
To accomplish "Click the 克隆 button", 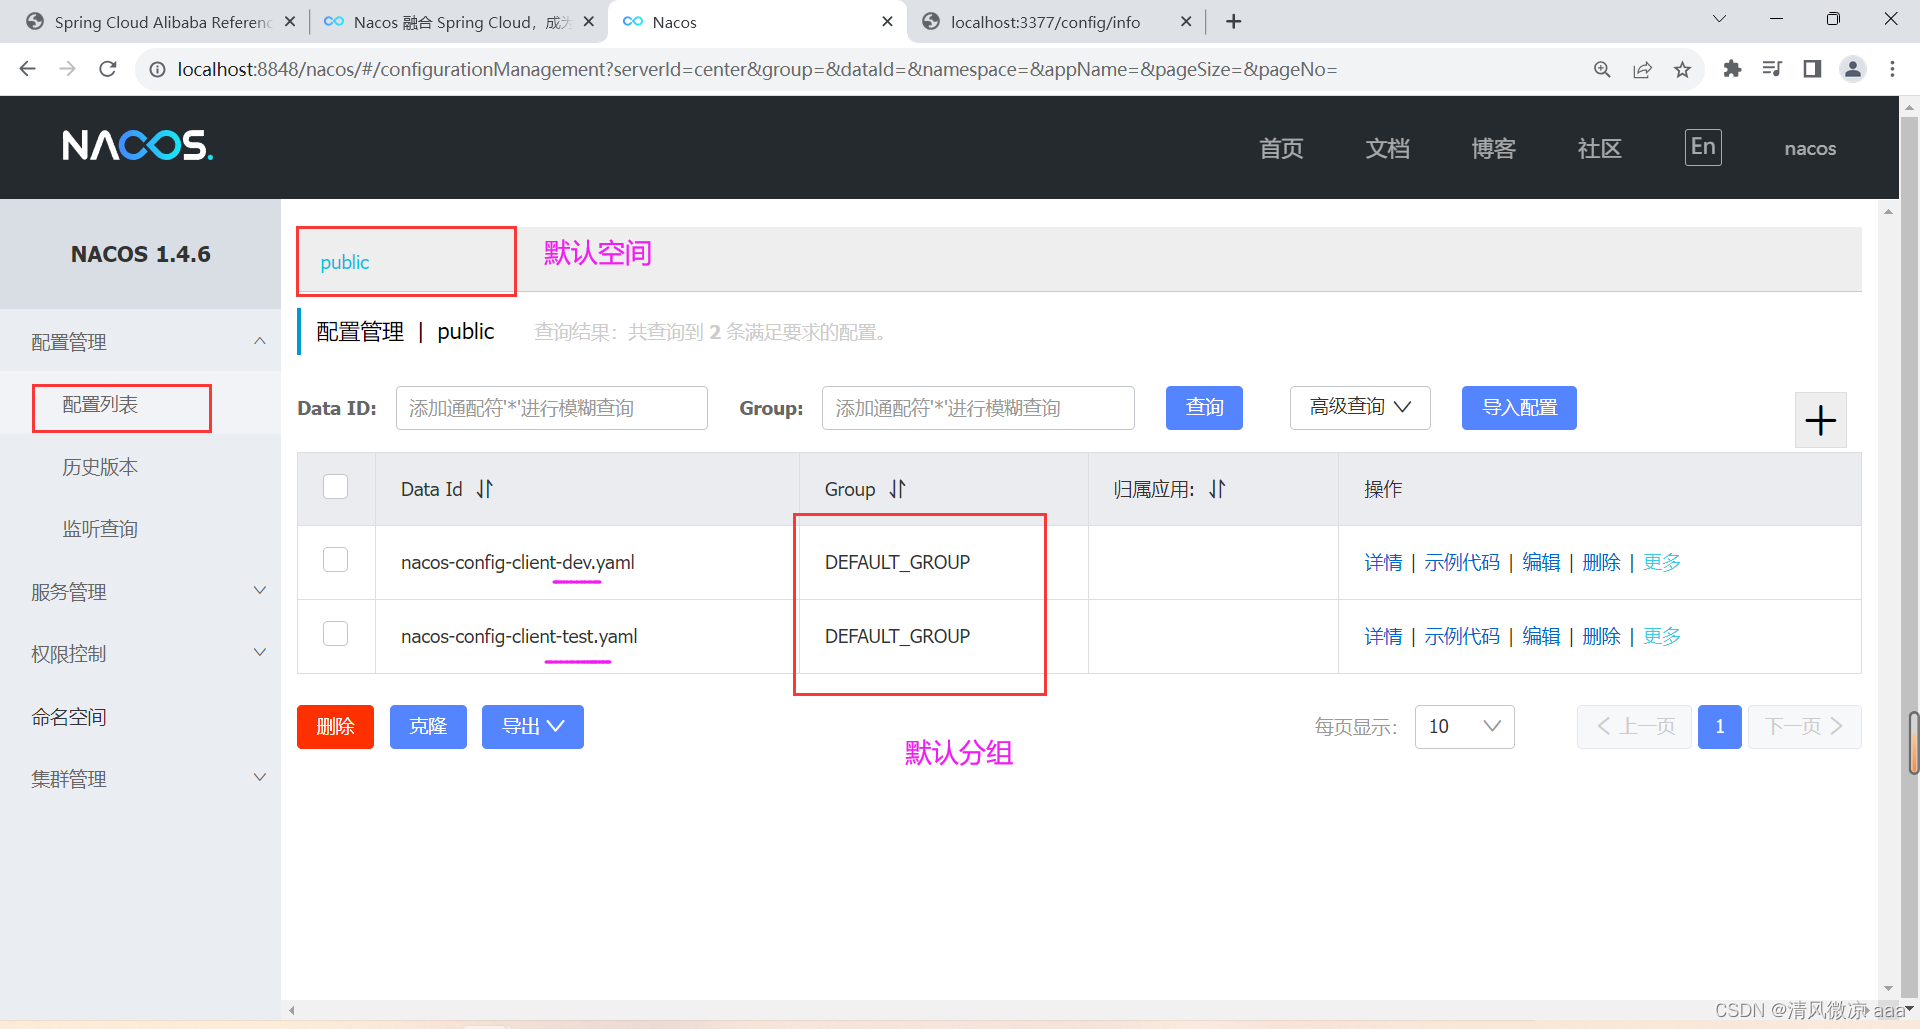I will (x=428, y=727).
